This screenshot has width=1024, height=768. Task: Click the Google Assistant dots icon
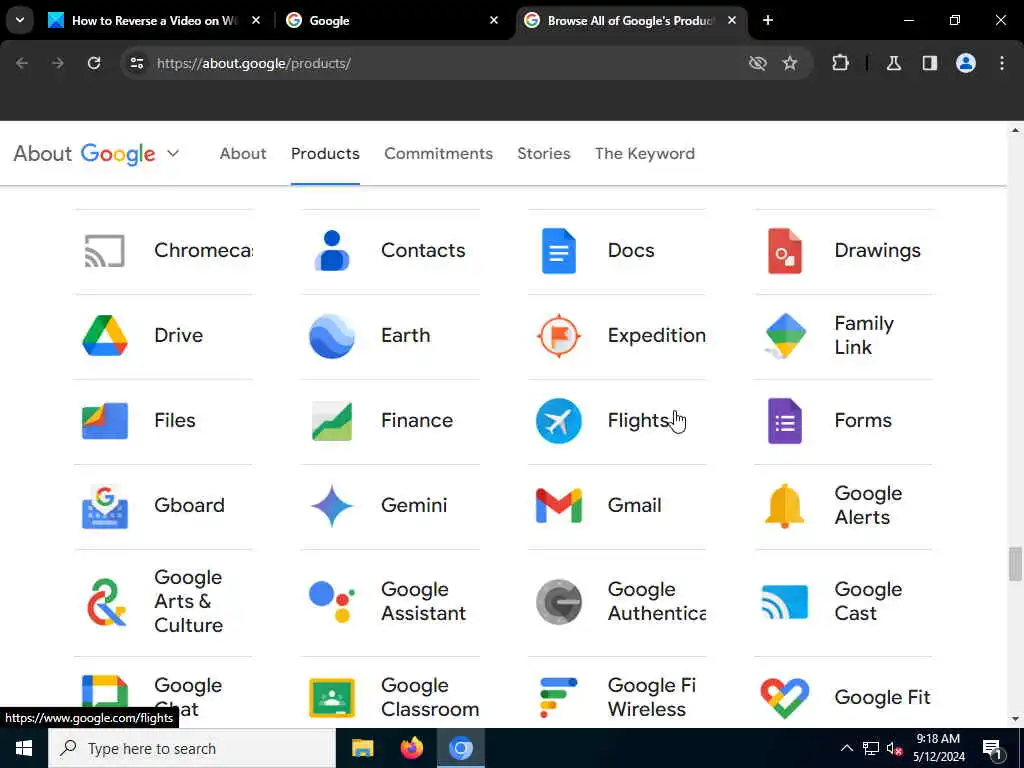332,601
